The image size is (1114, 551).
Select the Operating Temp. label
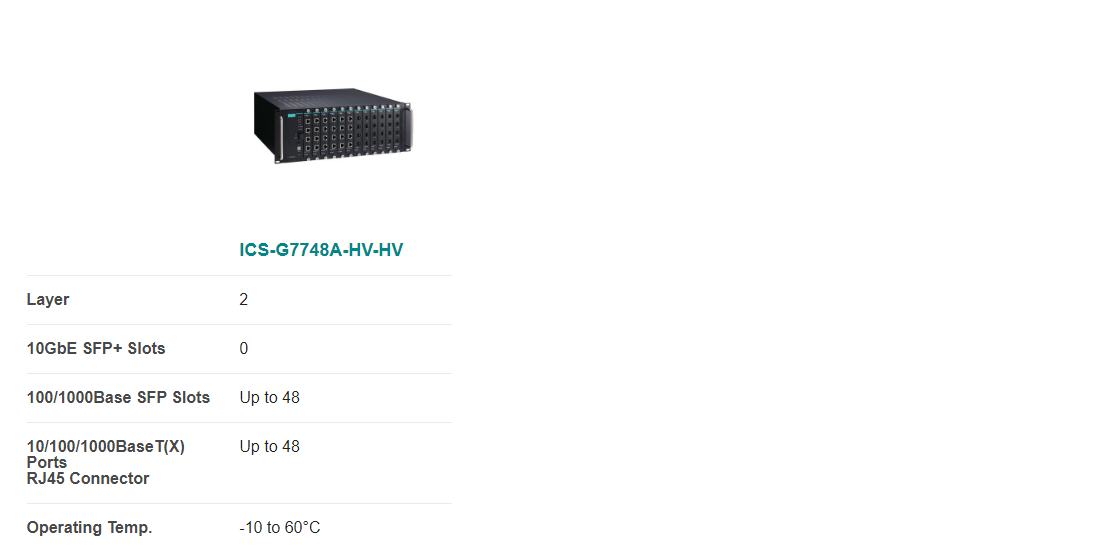point(90,528)
